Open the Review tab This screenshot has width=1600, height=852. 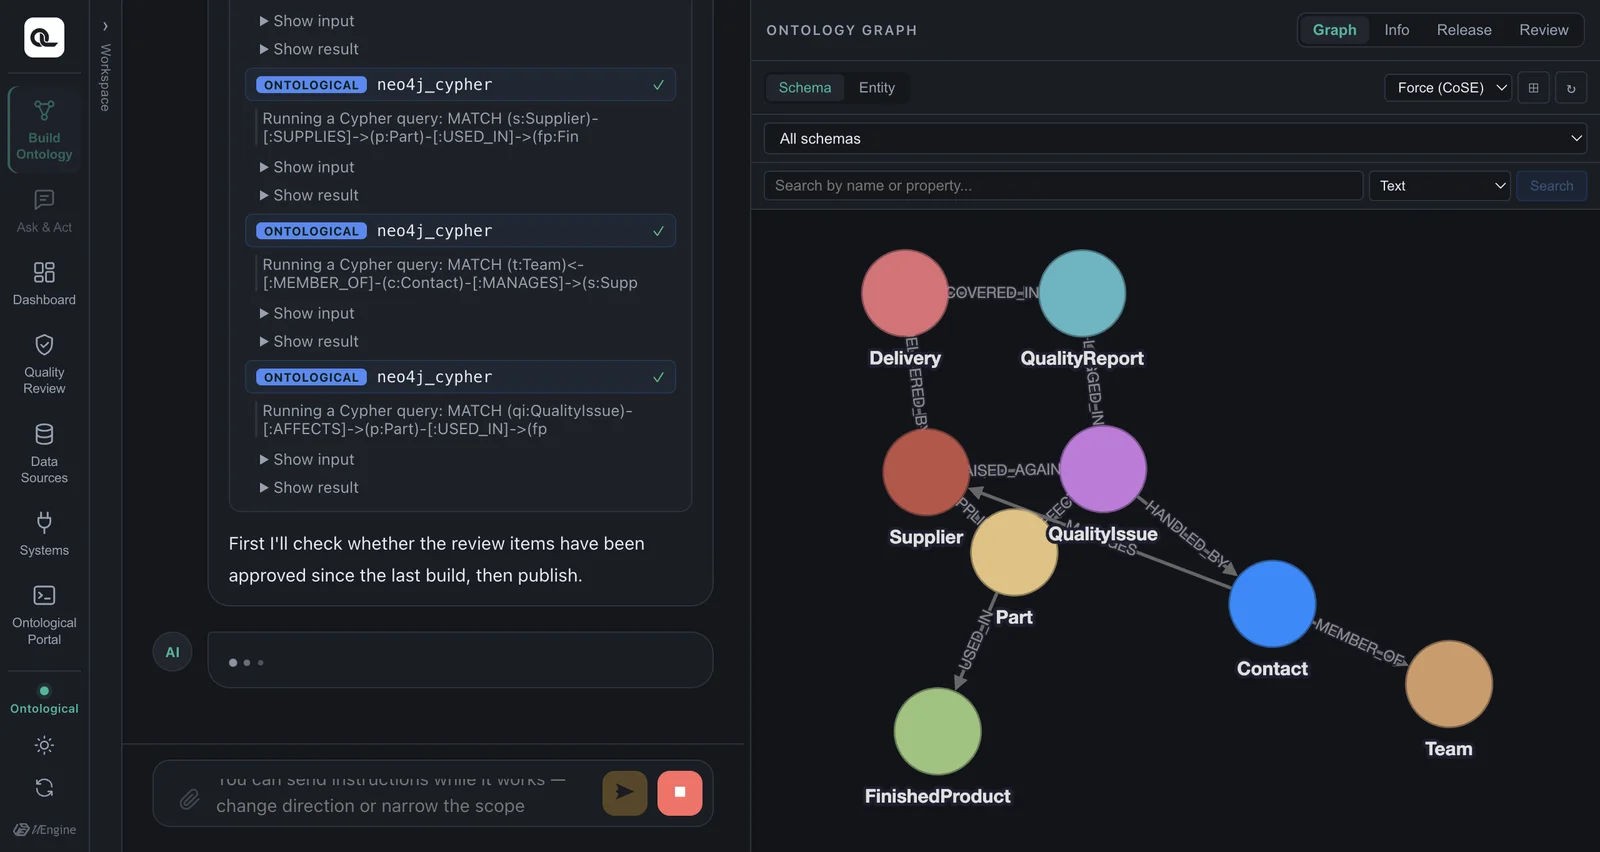(1544, 30)
